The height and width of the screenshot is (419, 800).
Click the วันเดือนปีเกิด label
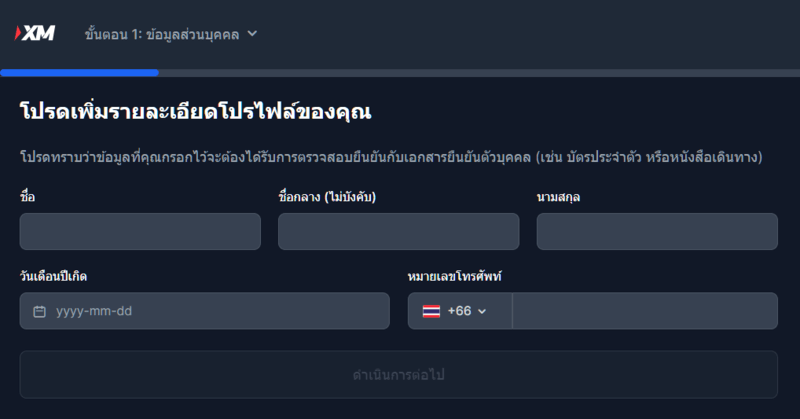point(59,276)
